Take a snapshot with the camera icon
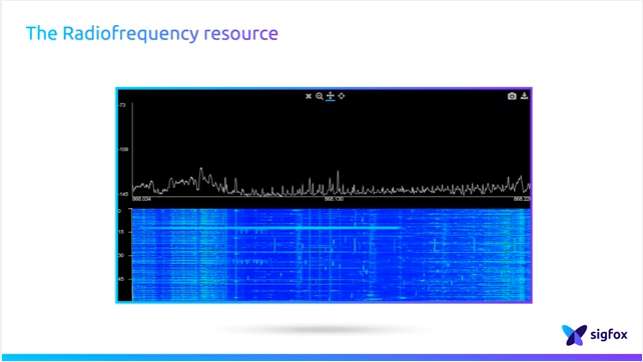This screenshot has width=643, height=362. (x=512, y=96)
